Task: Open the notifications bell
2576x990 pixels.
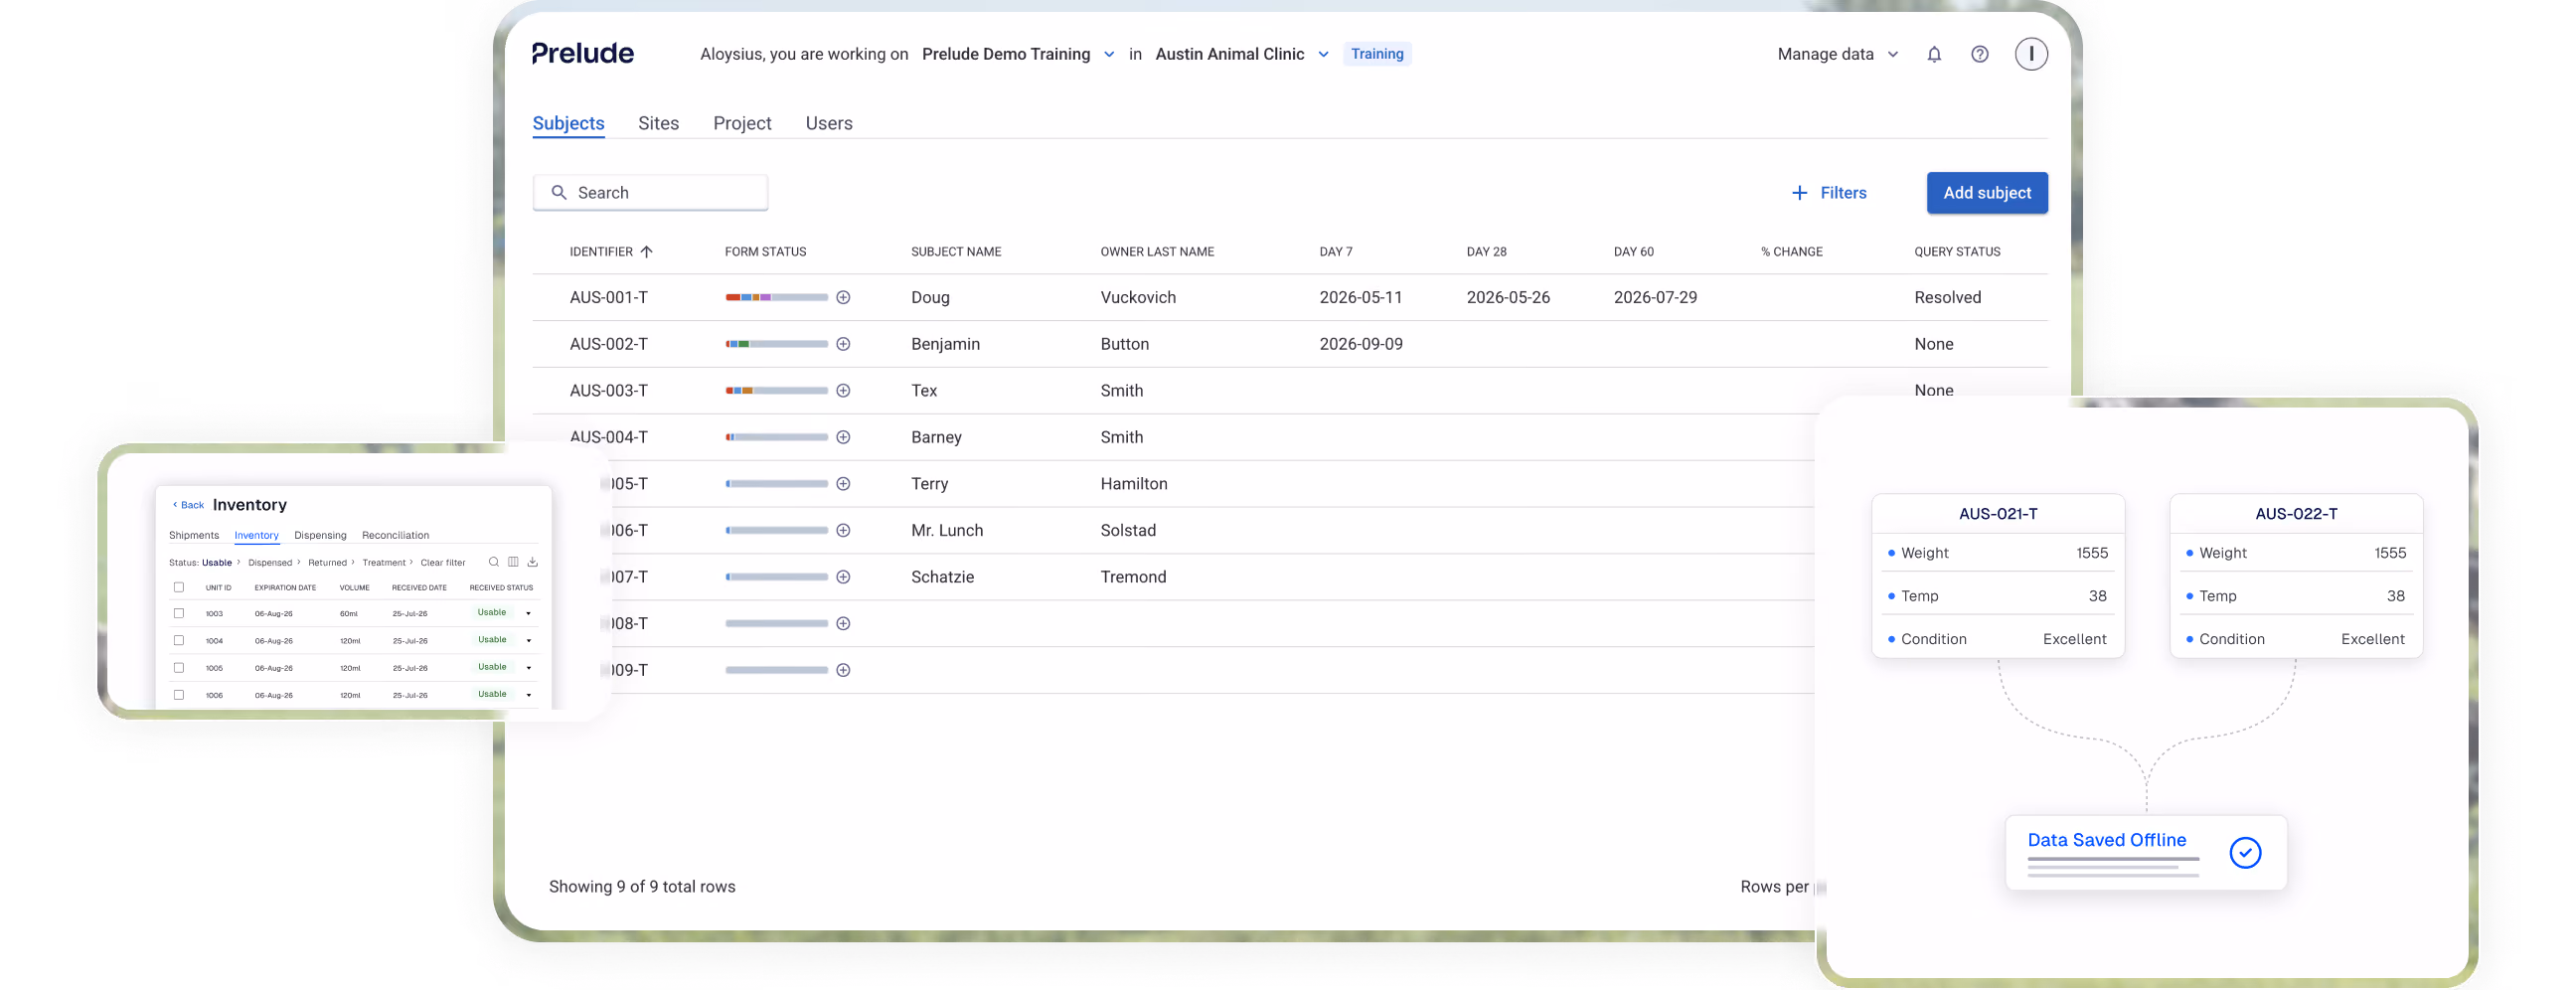Action: (x=1934, y=54)
